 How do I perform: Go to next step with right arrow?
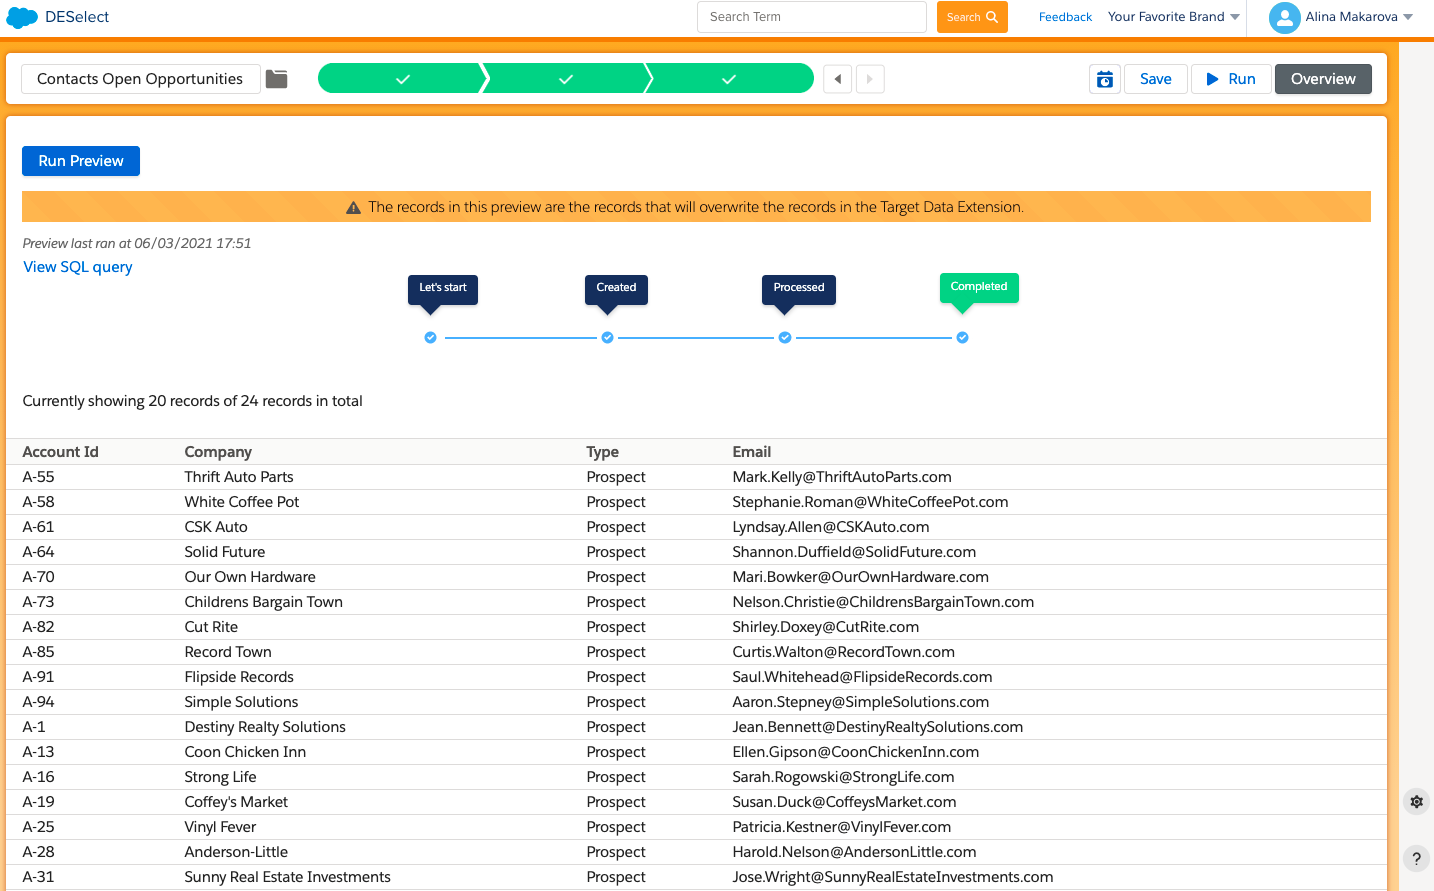870,79
